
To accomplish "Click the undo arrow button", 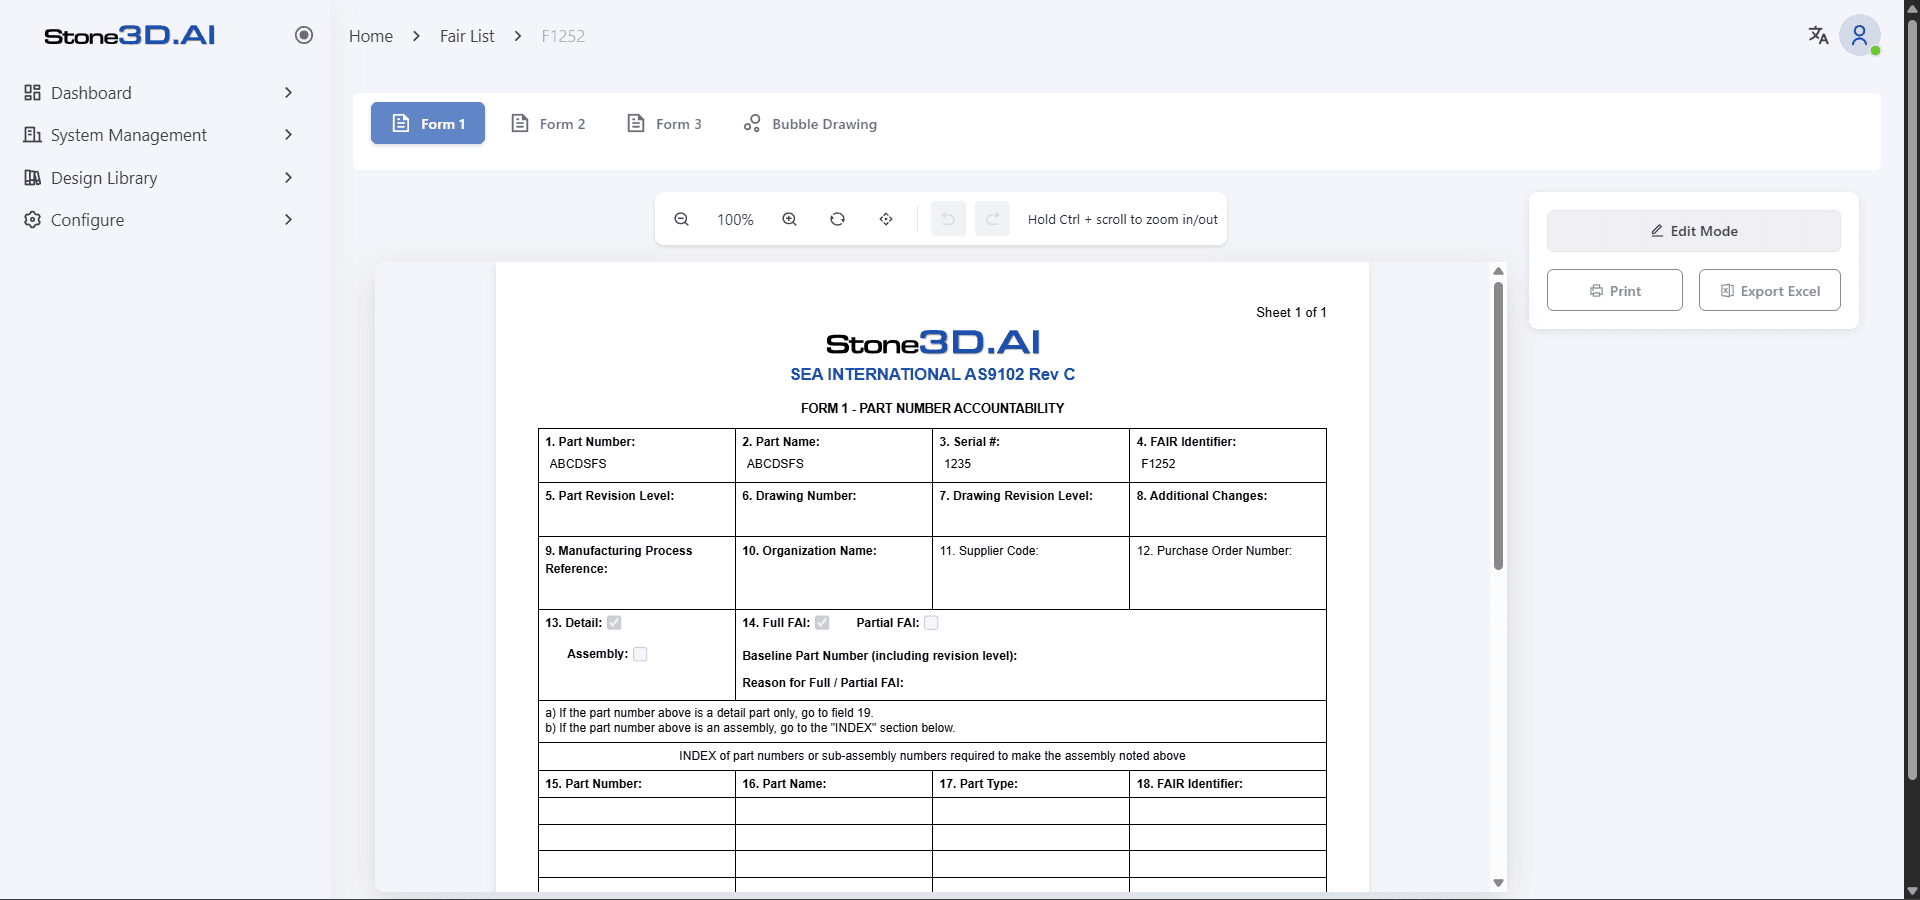I will coord(948,219).
